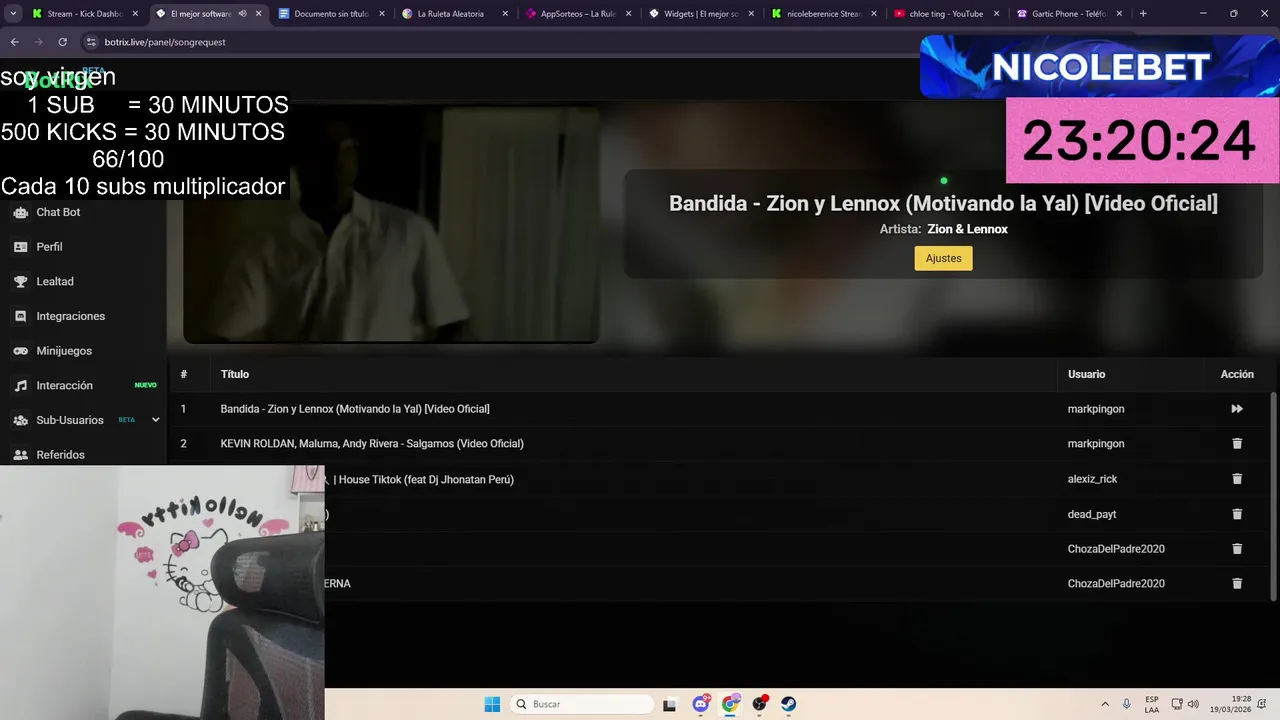Click the Título column header
Image resolution: width=1280 pixels, height=720 pixels.
[235, 374]
